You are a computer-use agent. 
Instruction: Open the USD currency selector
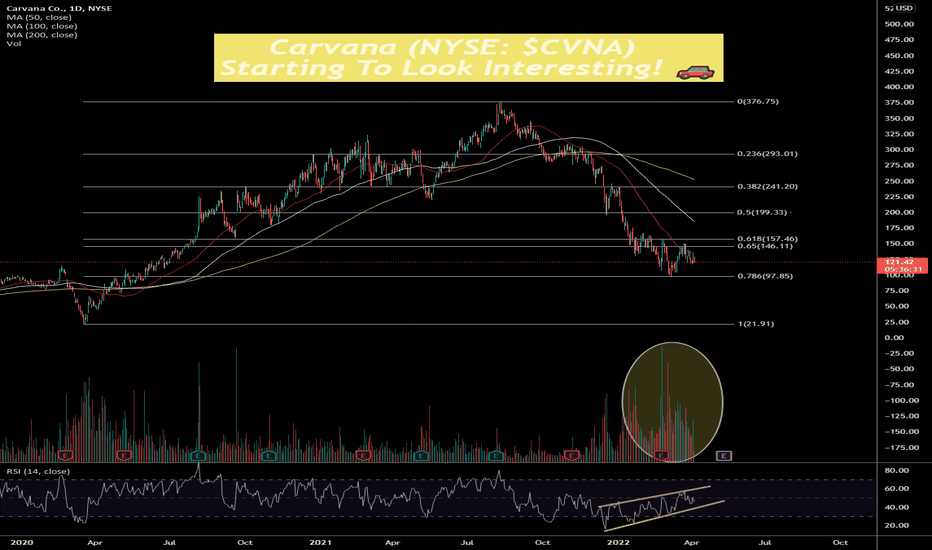point(905,8)
